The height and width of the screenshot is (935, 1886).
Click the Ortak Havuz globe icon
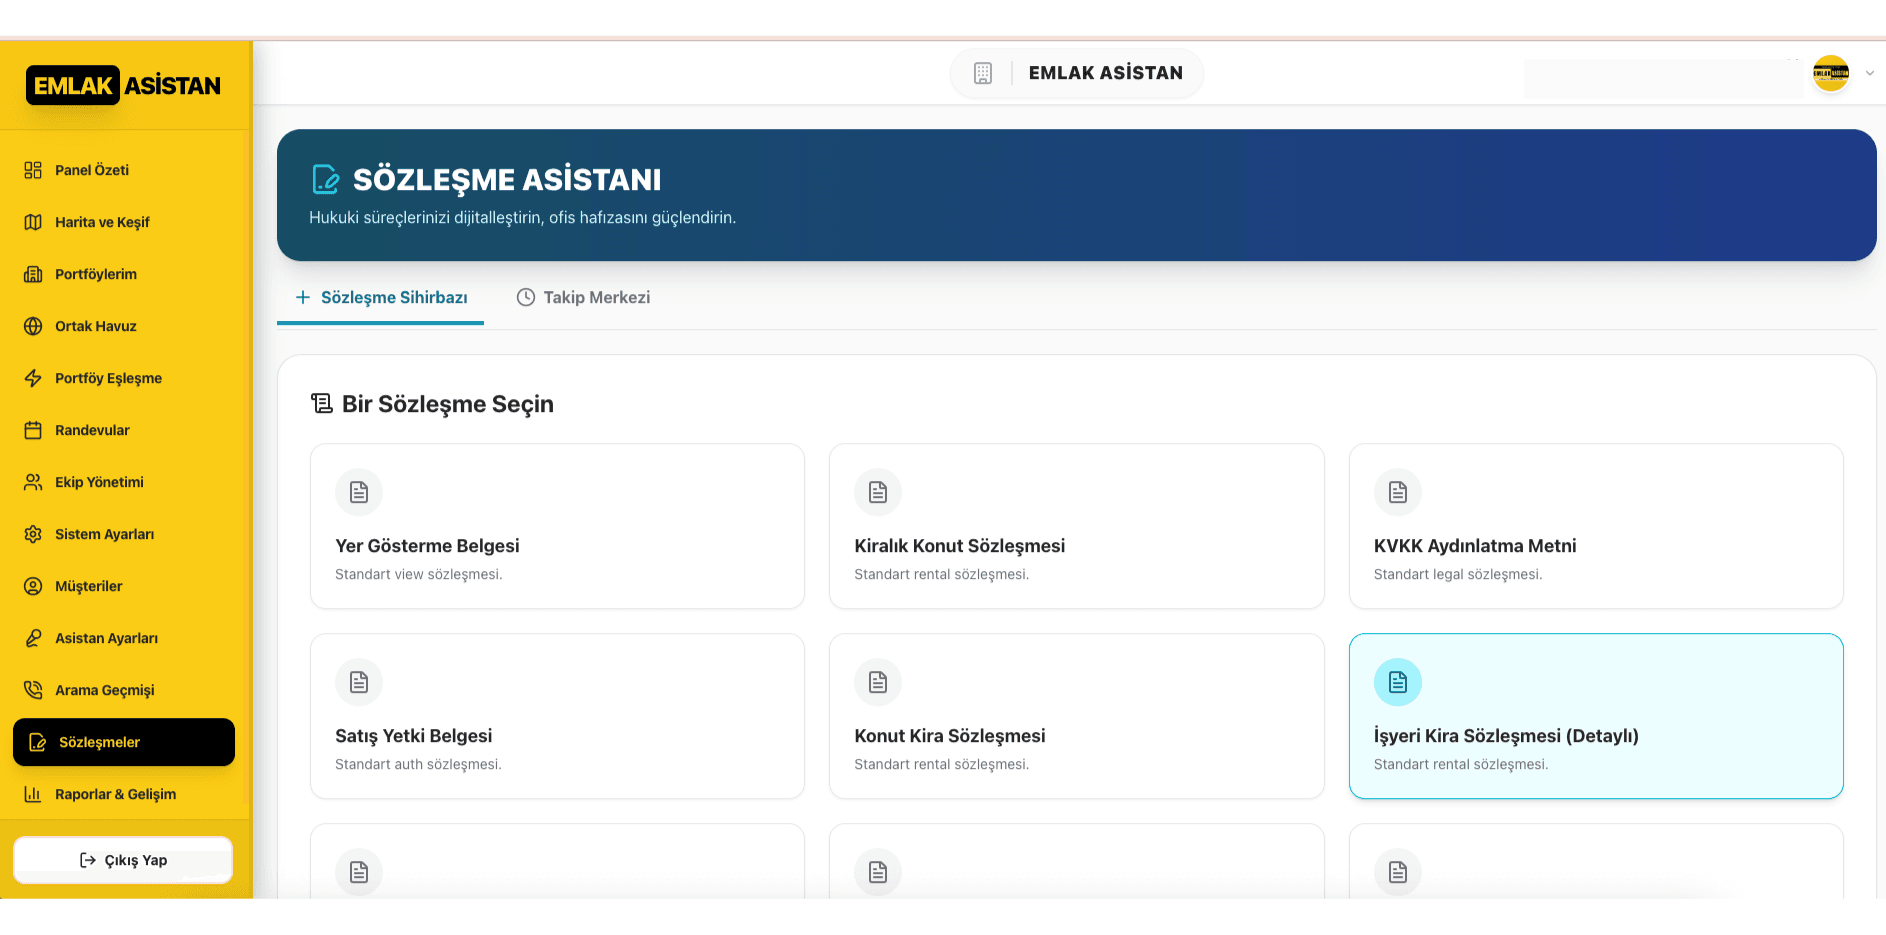[33, 326]
